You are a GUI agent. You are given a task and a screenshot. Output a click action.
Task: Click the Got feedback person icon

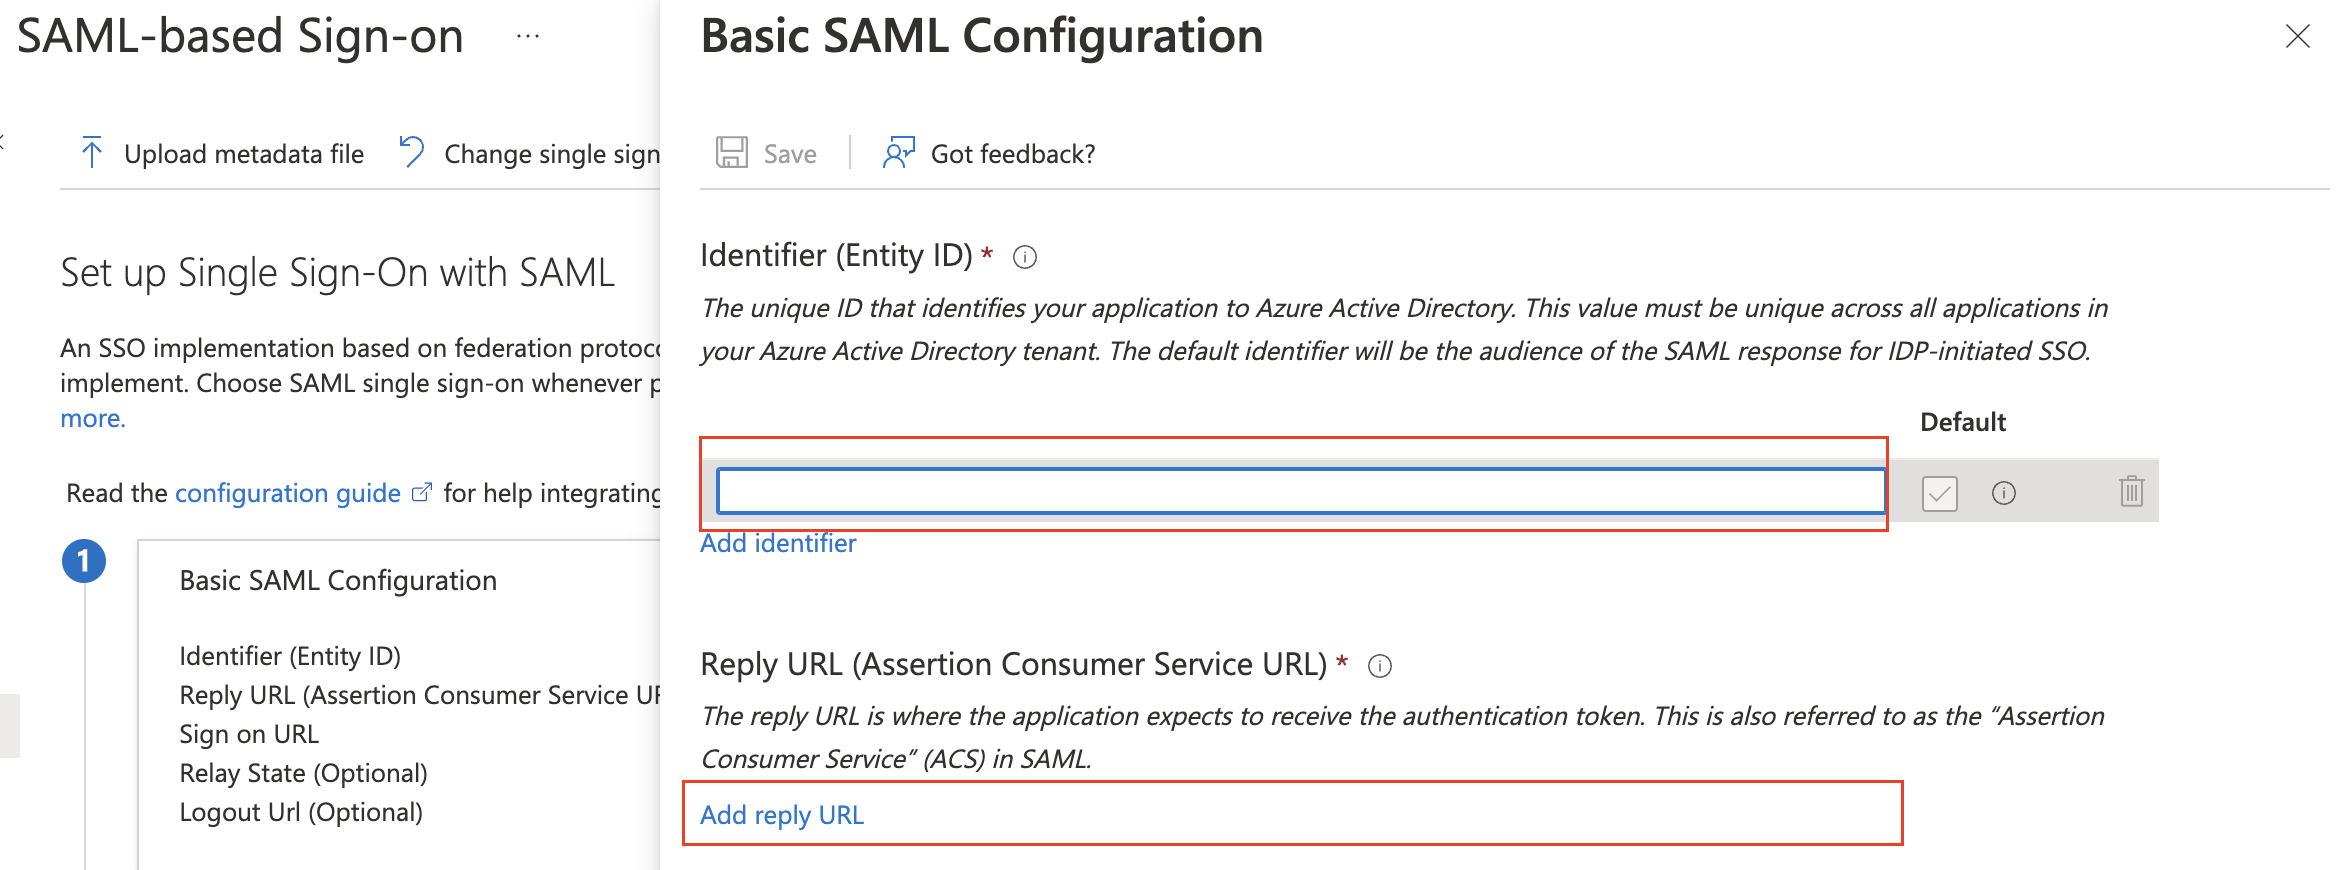coord(898,153)
